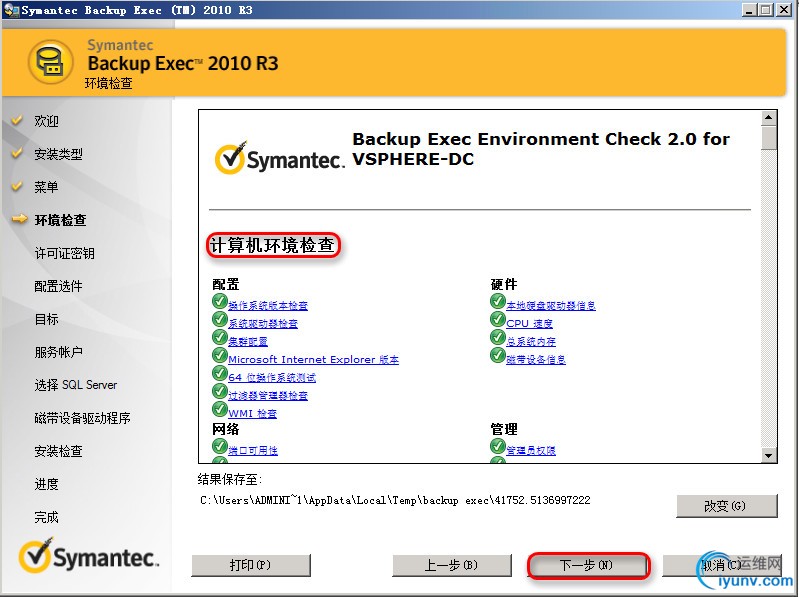Image resolution: width=799 pixels, height=597 pixels.
Task: Click the 网络 section heading
Action: [226, 429]
